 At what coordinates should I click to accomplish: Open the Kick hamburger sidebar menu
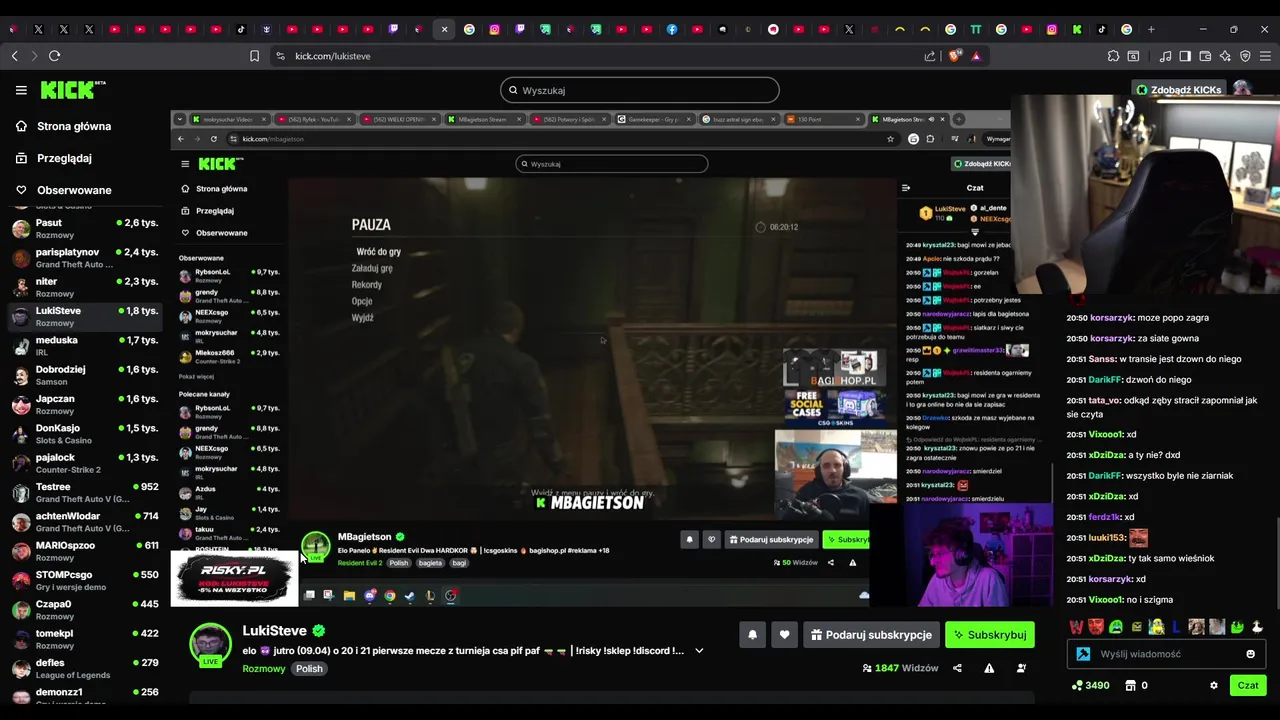21,90
